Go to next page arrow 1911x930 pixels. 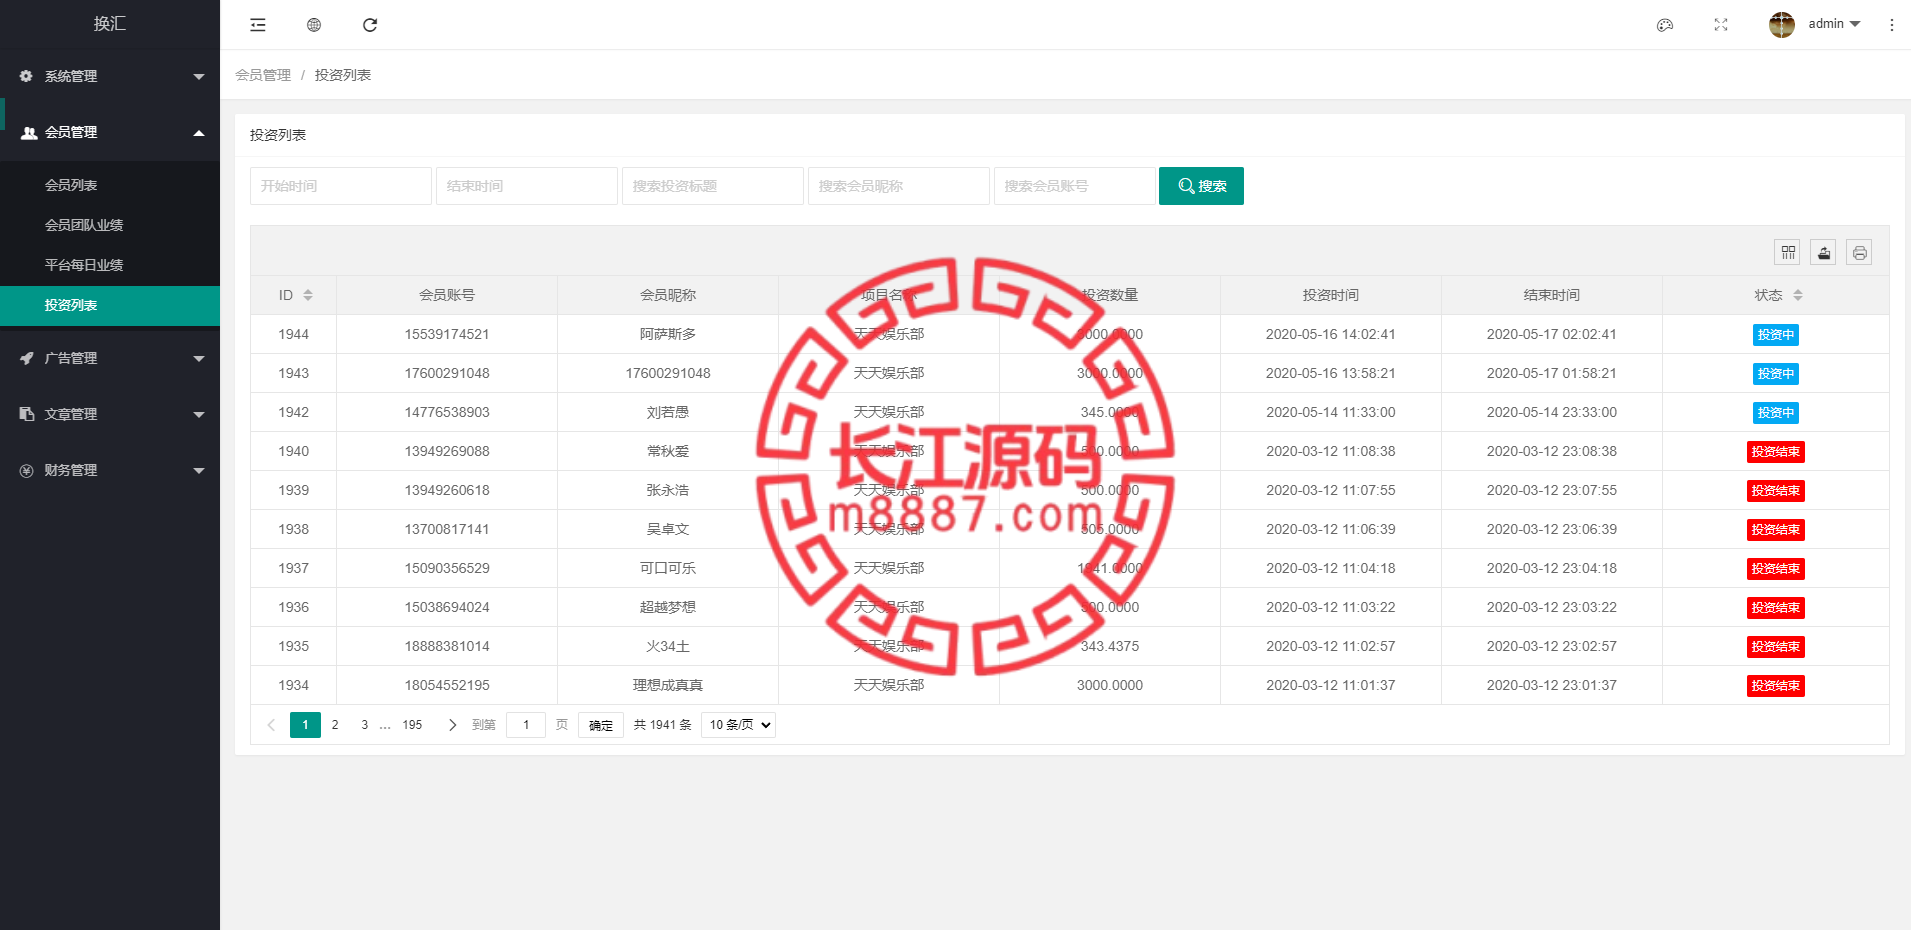click(x=452, y=725)
